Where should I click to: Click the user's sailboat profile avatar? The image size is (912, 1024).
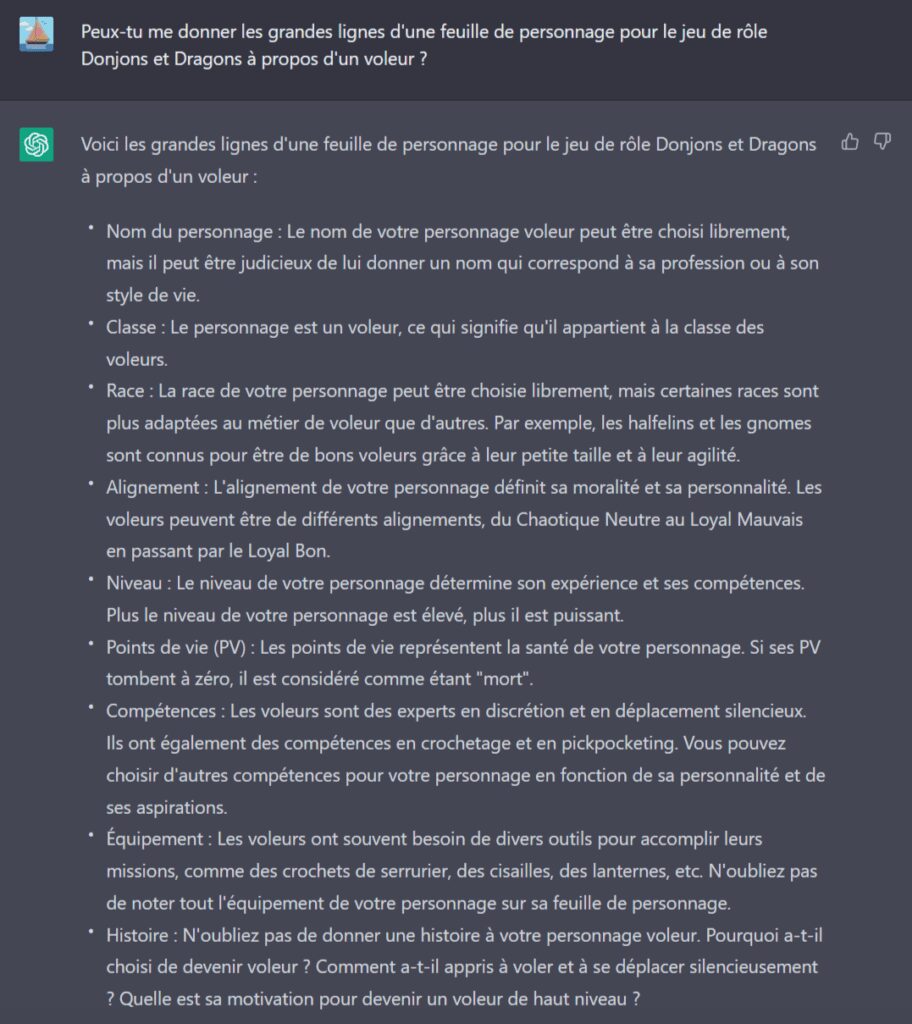click(36, 34)
